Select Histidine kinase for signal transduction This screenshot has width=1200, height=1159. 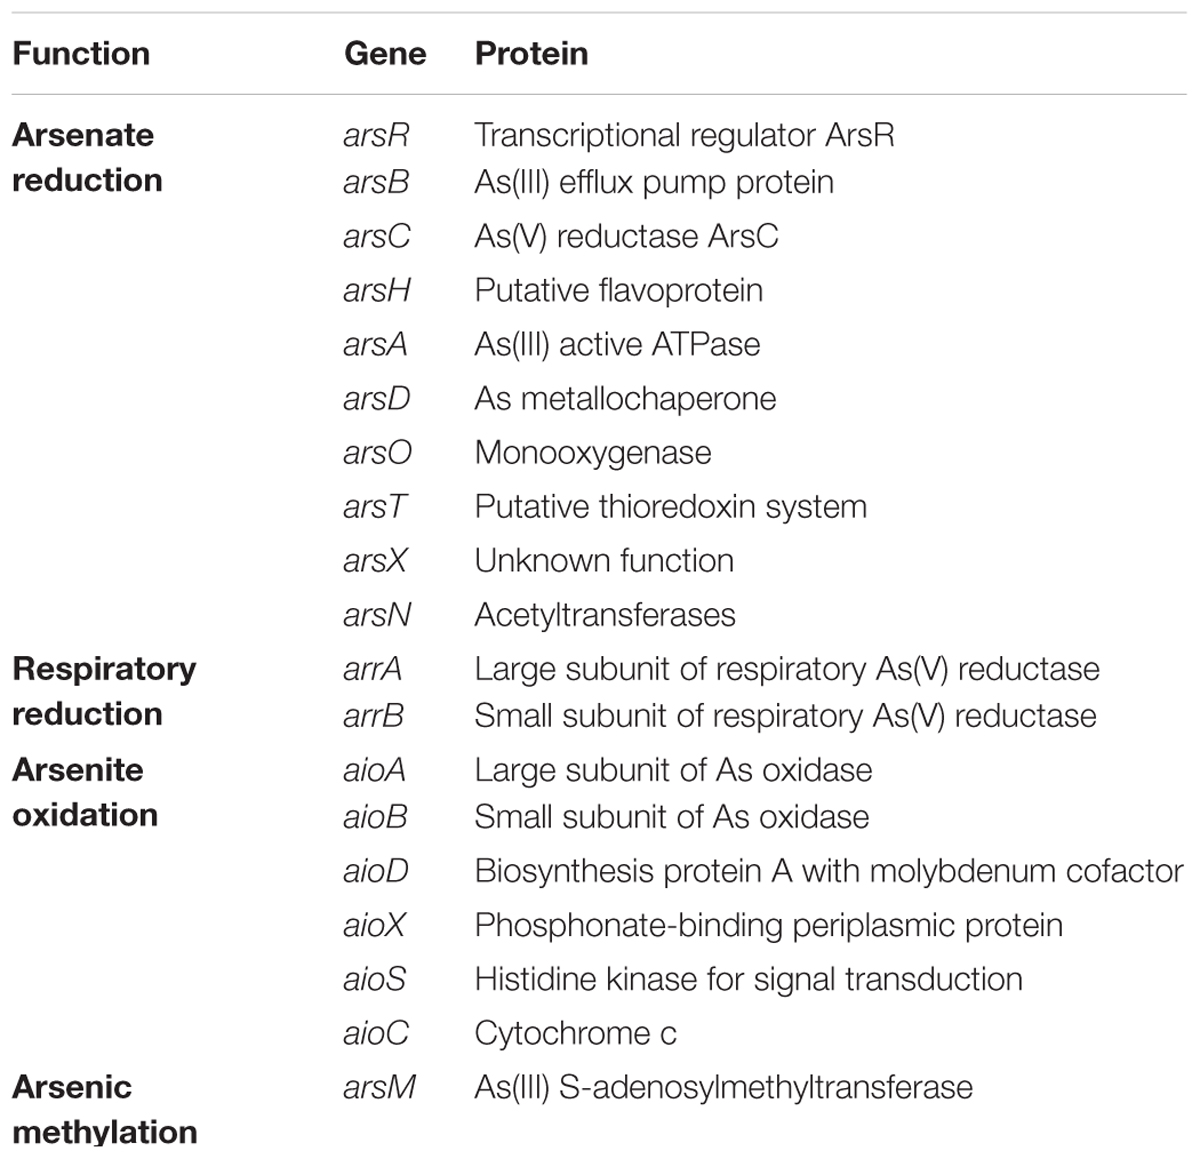point(749,979)
